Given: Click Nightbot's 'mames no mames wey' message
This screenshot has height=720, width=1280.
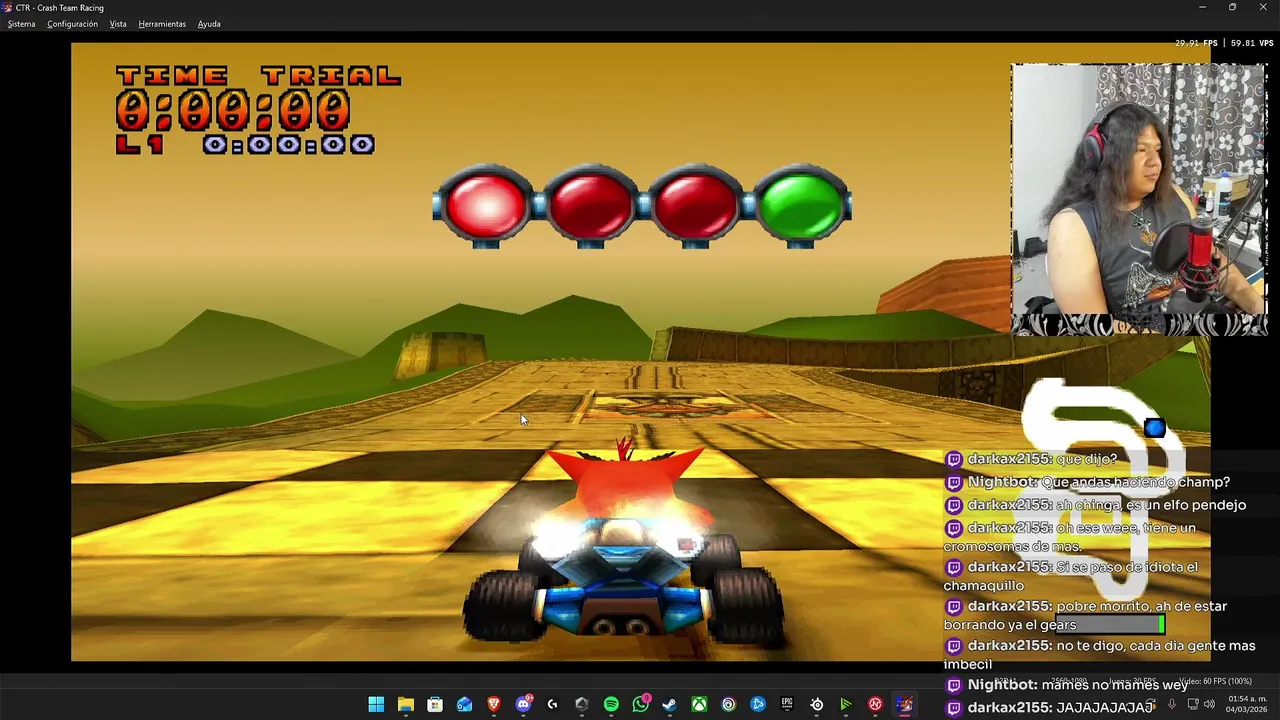Looking at the screenshot, I should (1115, 685).
